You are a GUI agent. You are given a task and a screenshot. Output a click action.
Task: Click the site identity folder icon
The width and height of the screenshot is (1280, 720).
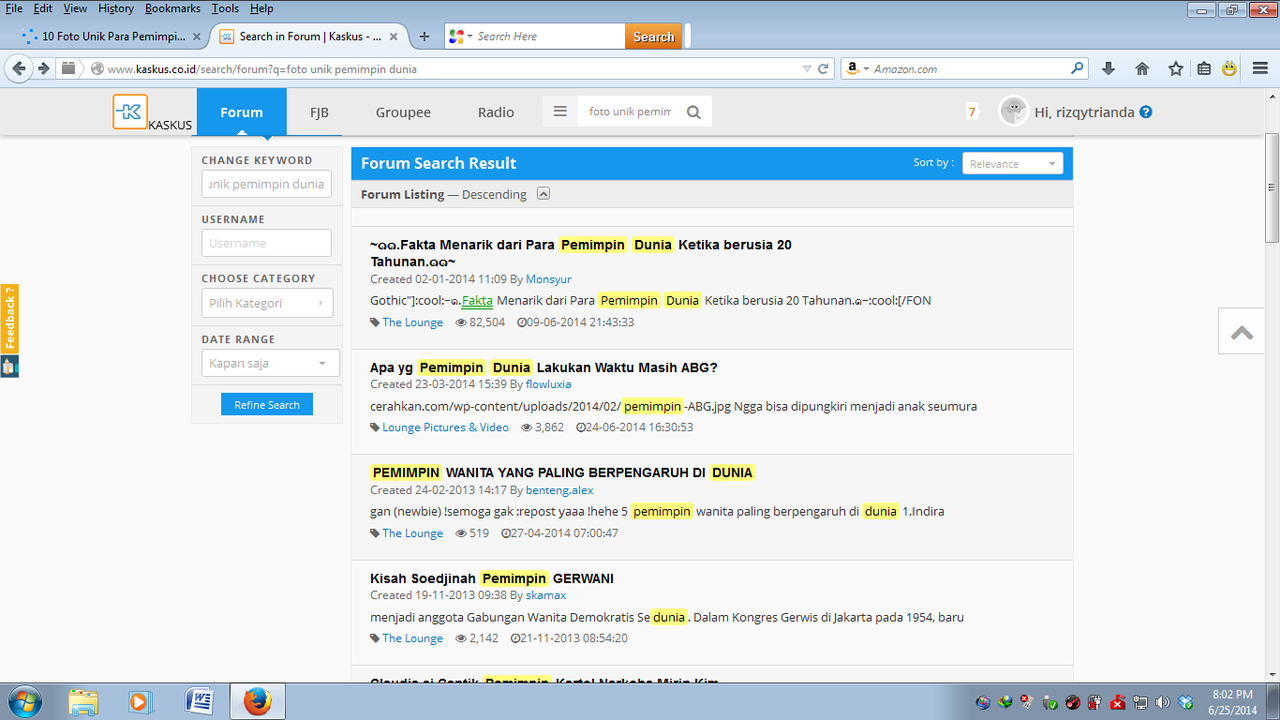pos(68,69)
